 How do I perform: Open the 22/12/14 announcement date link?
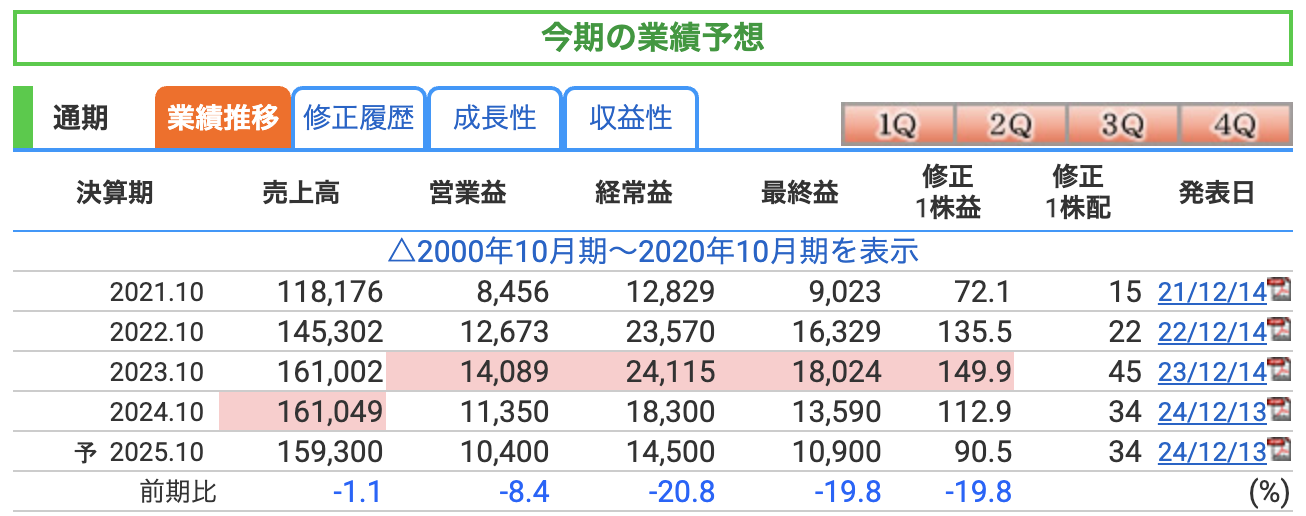tap(1212, 332)
